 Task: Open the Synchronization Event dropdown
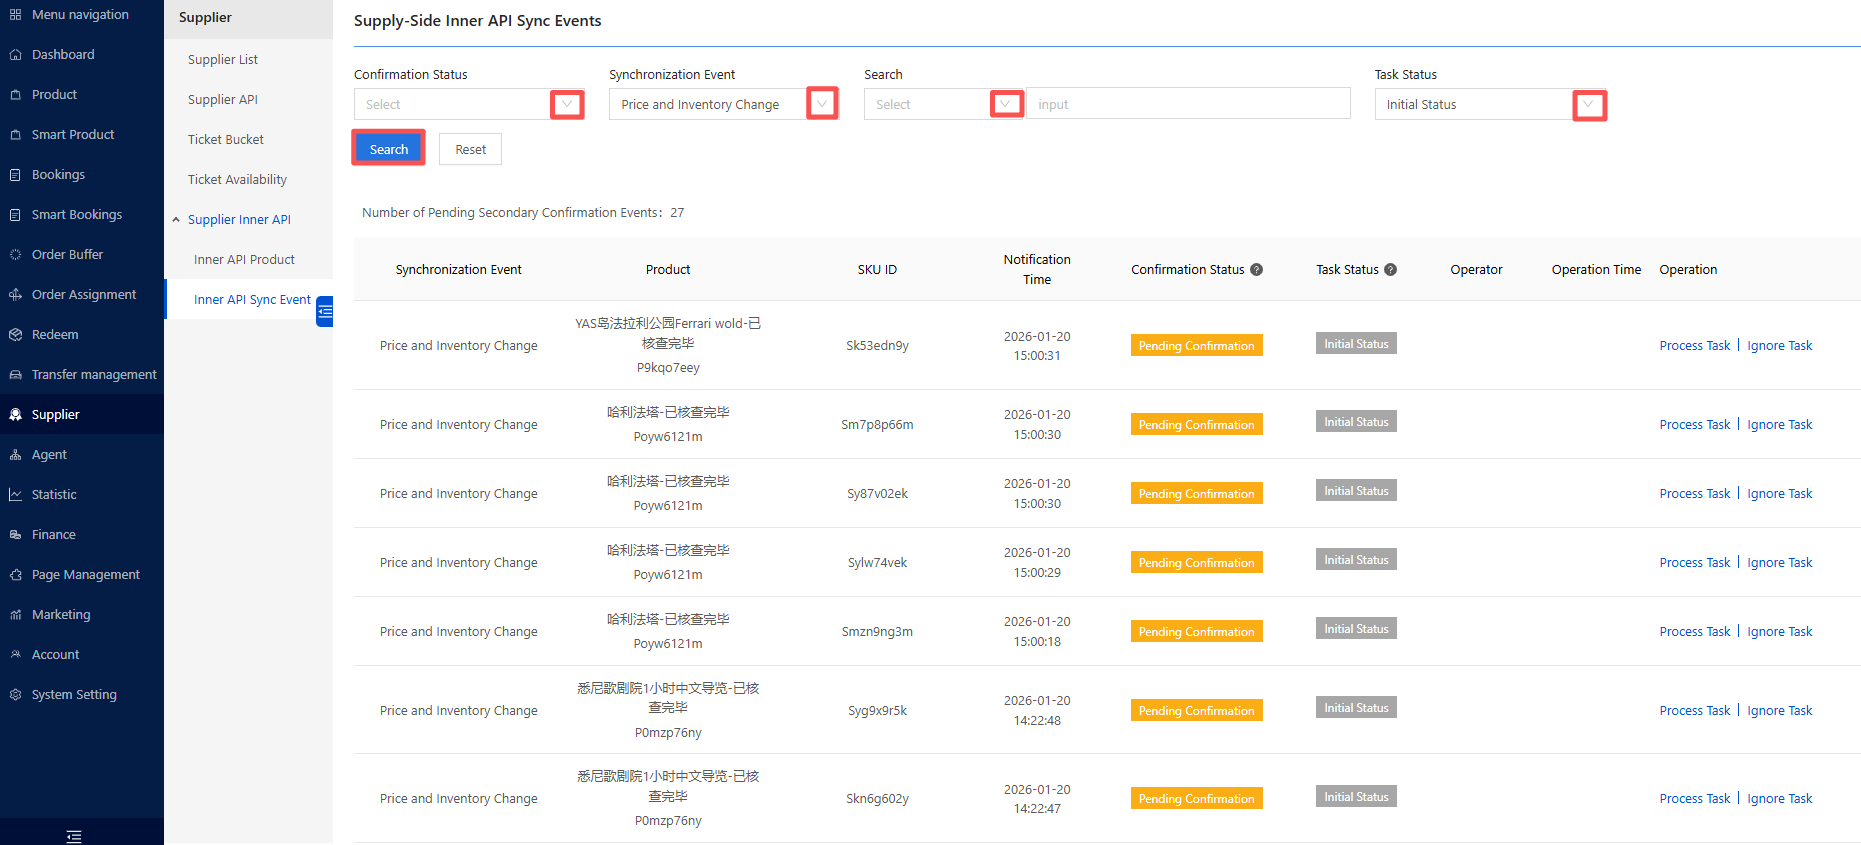click(x=822, y=105)
